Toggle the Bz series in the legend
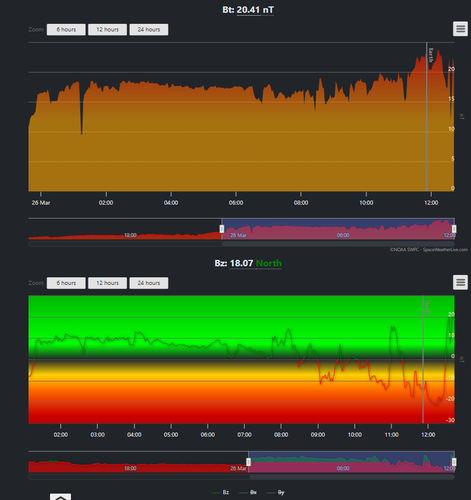The width and height of the screenshot is (471, 500). [x=221, y=492]
